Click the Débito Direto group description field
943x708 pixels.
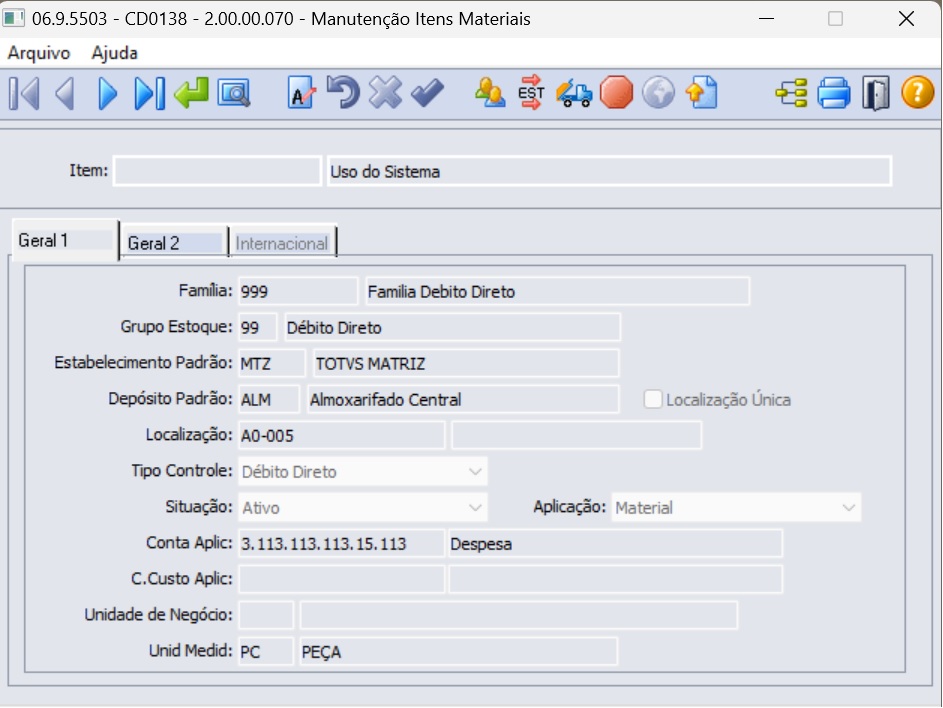452,327
